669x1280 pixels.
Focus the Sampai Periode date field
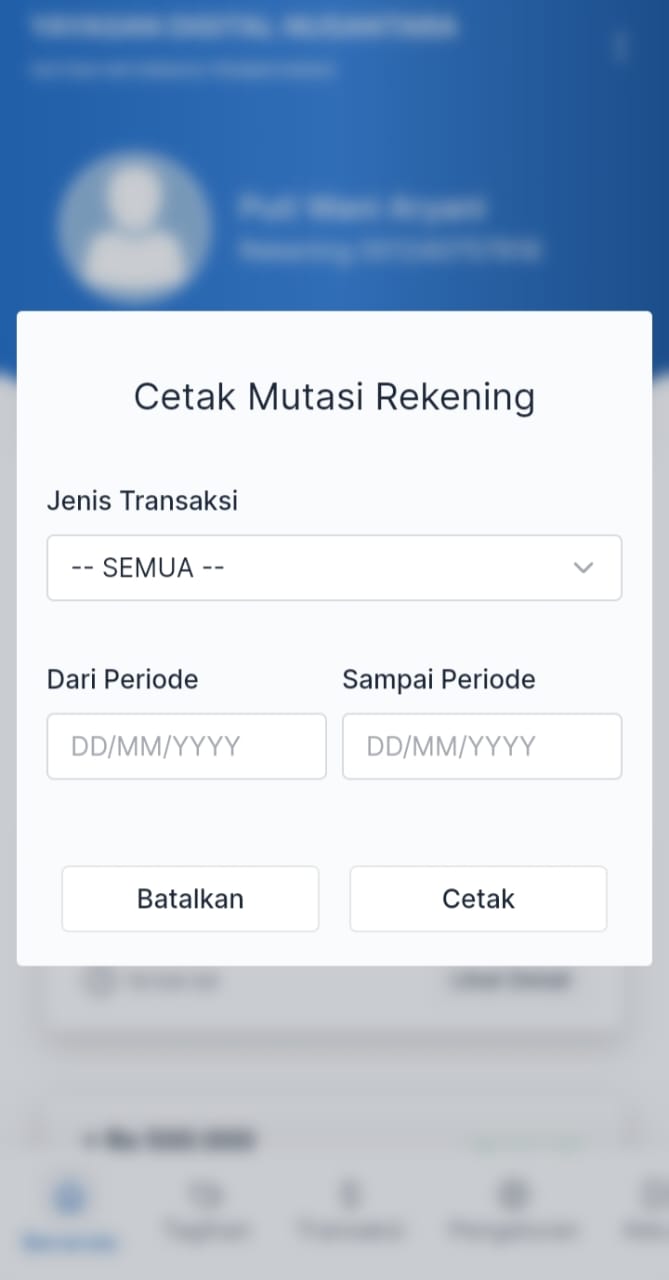(481, 746)
